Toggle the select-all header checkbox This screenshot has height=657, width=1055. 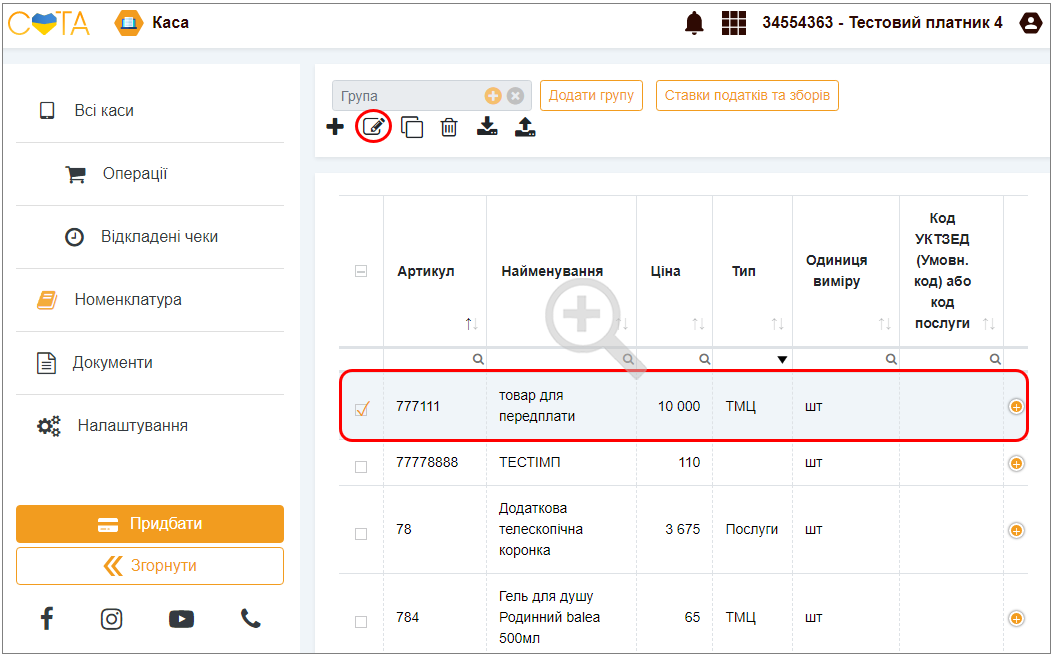tap(361, 271)
